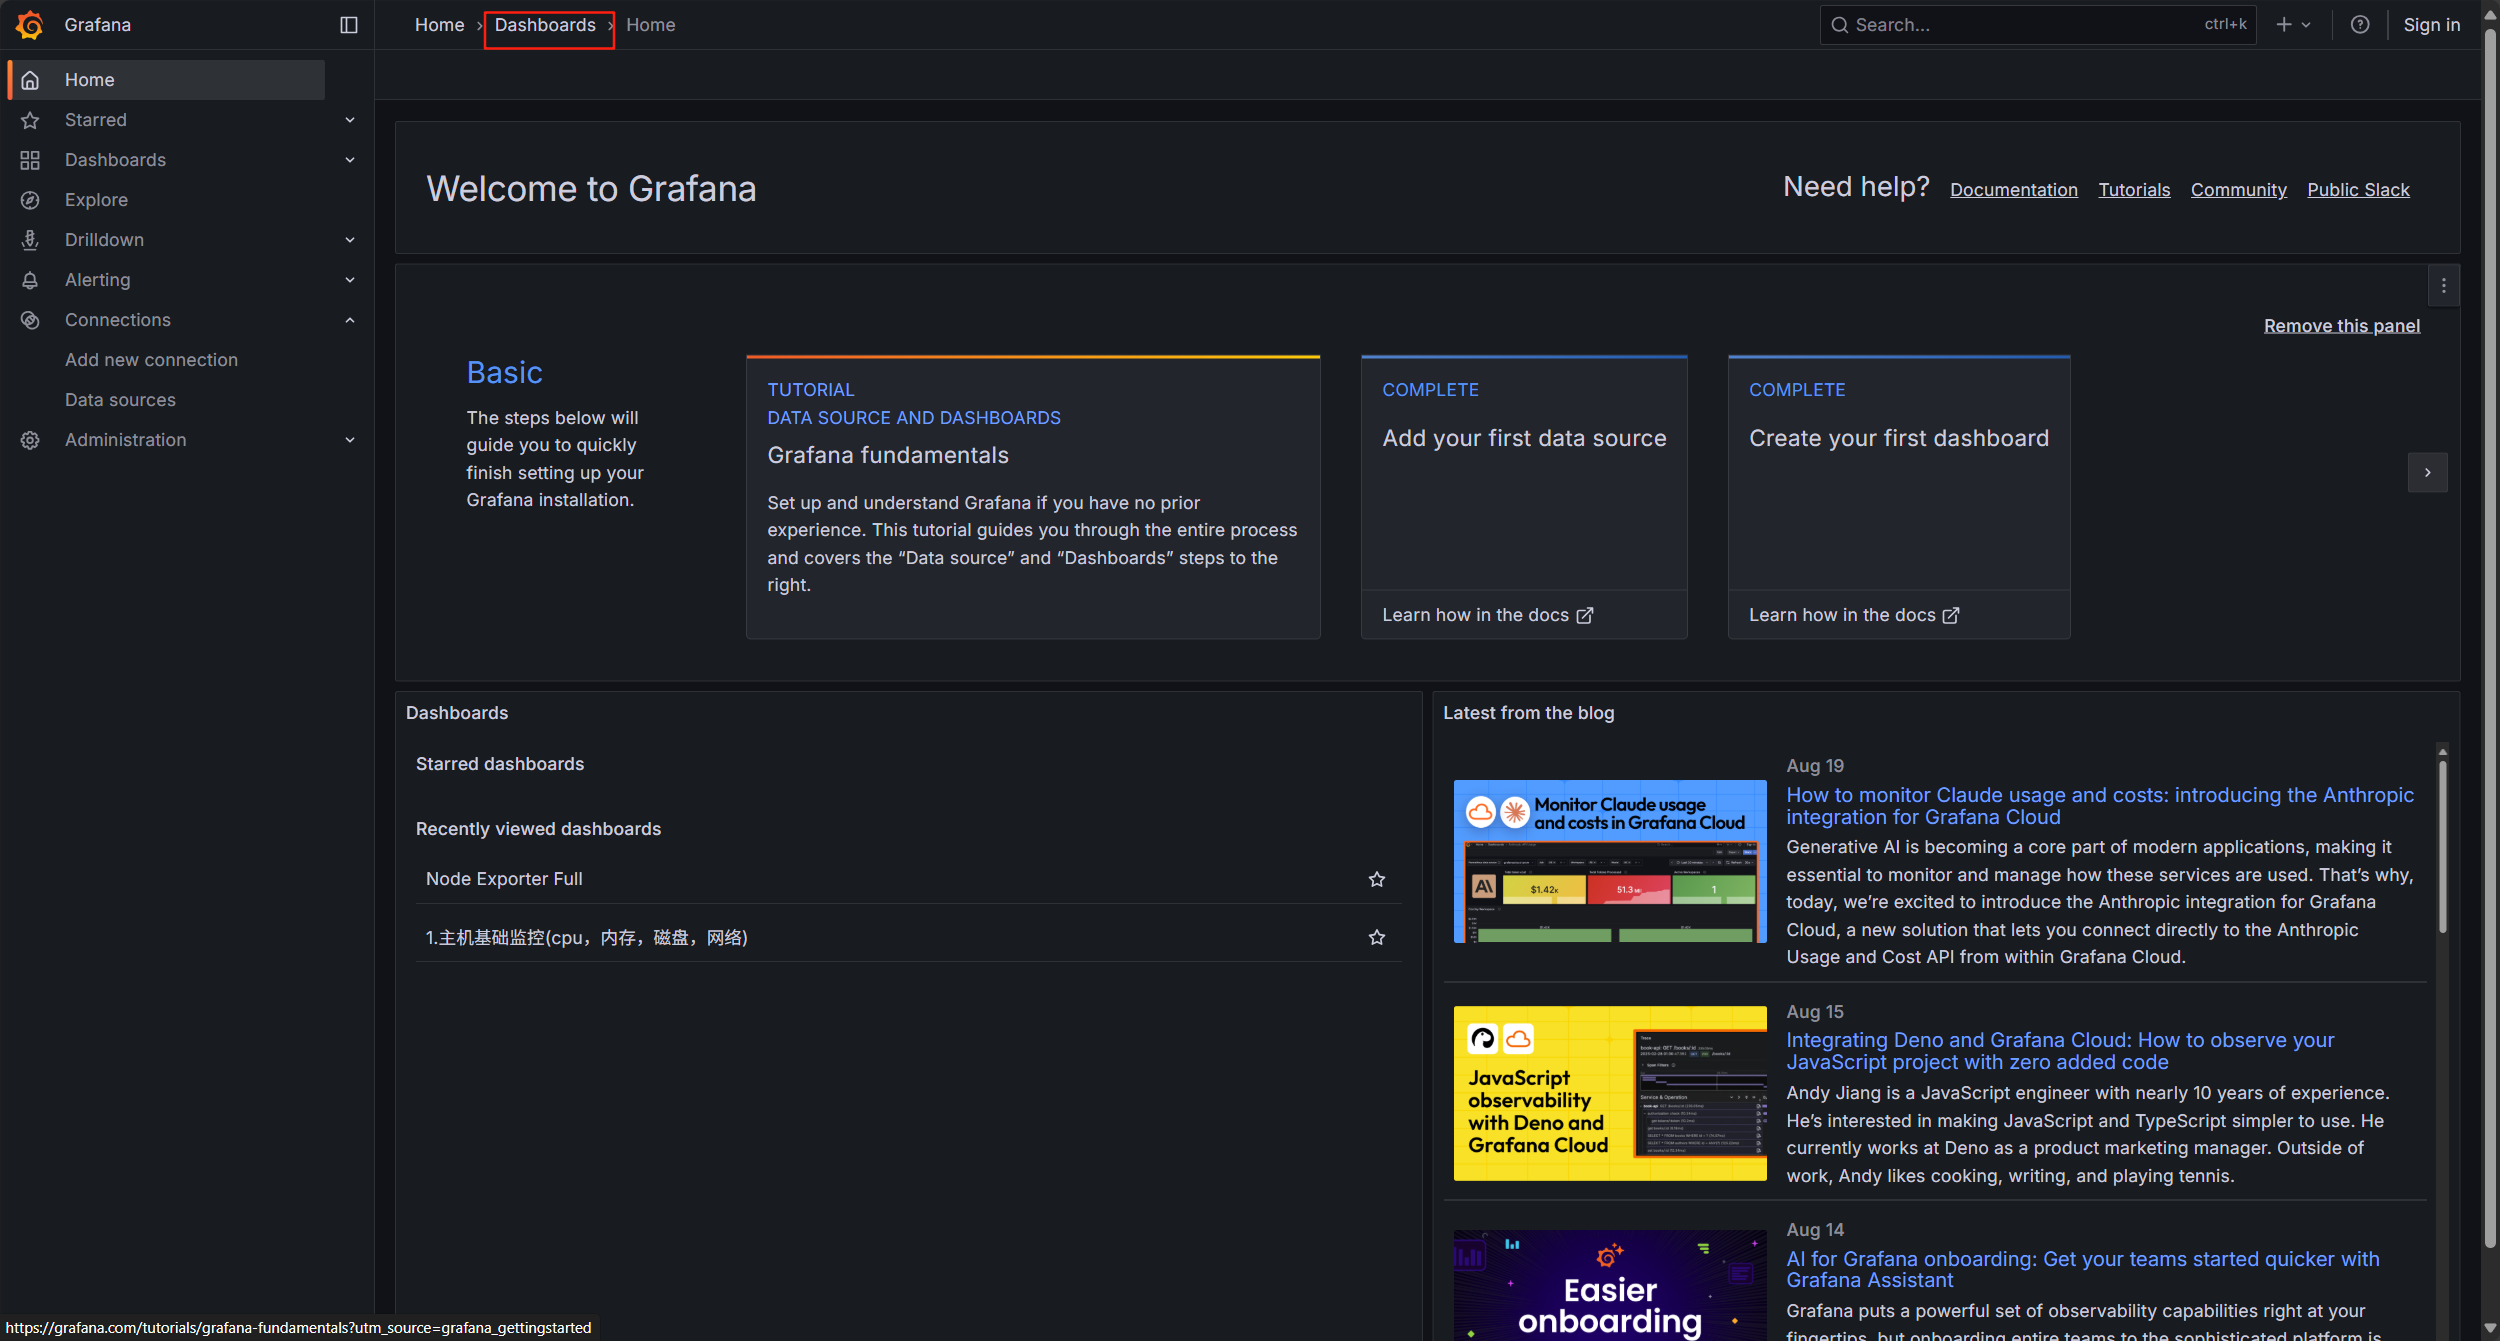Click the Monitor Claude usage blog thumbnail

[x=1609, y=861]
